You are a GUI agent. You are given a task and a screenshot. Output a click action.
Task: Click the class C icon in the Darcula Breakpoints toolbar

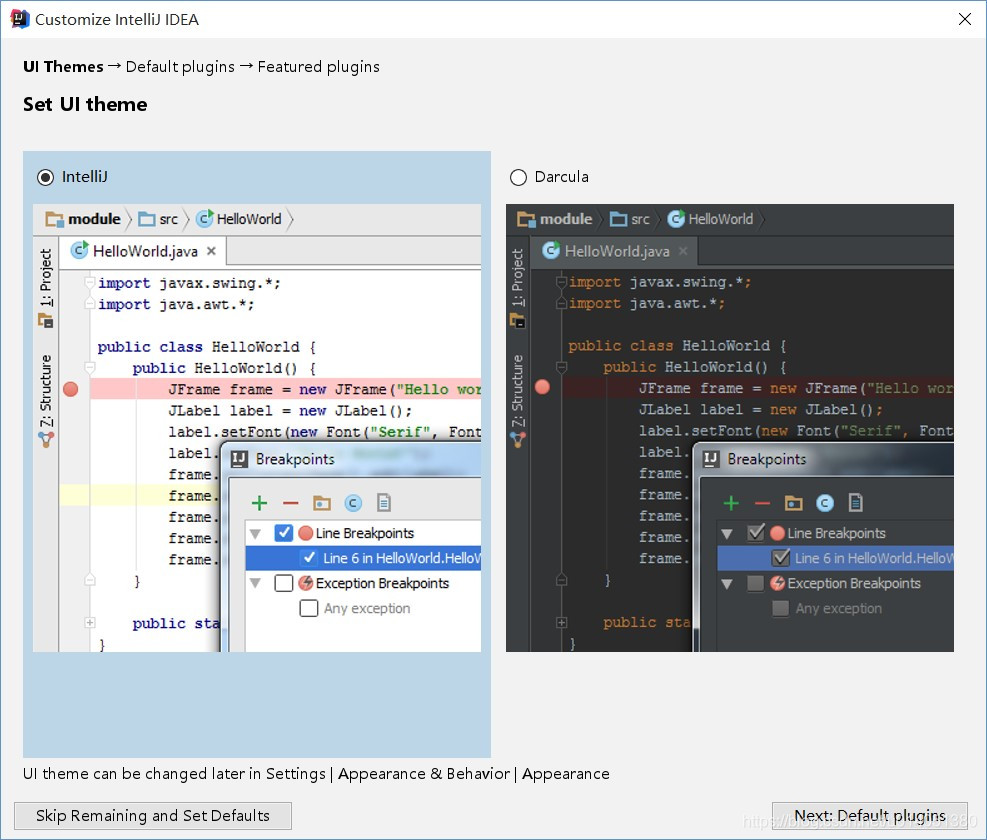(825, 502)
